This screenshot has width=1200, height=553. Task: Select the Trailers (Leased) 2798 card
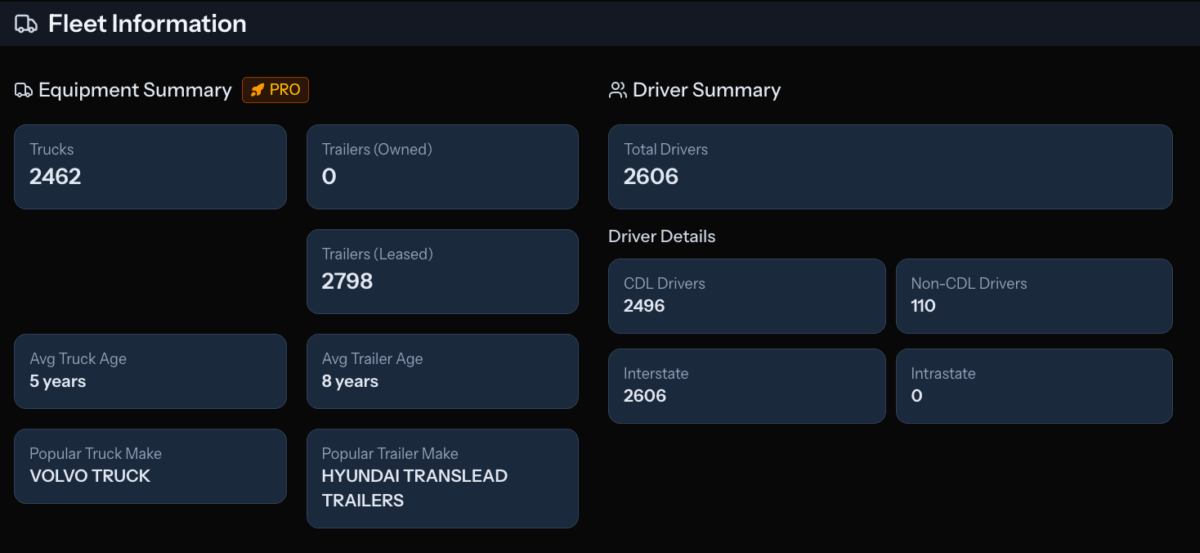[442, 272]
